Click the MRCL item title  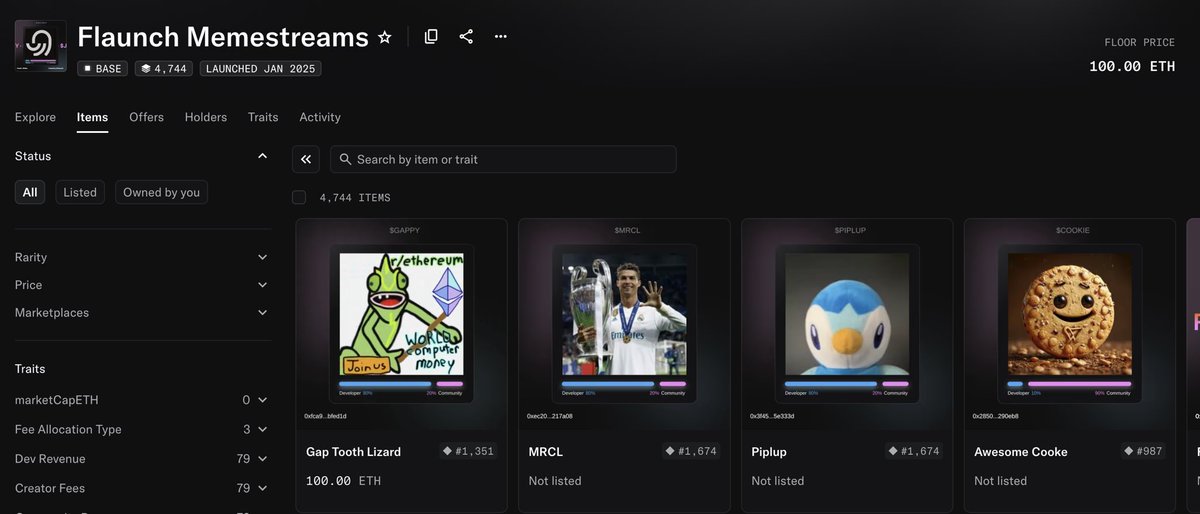pyautogui.click(x=546, y=452)
